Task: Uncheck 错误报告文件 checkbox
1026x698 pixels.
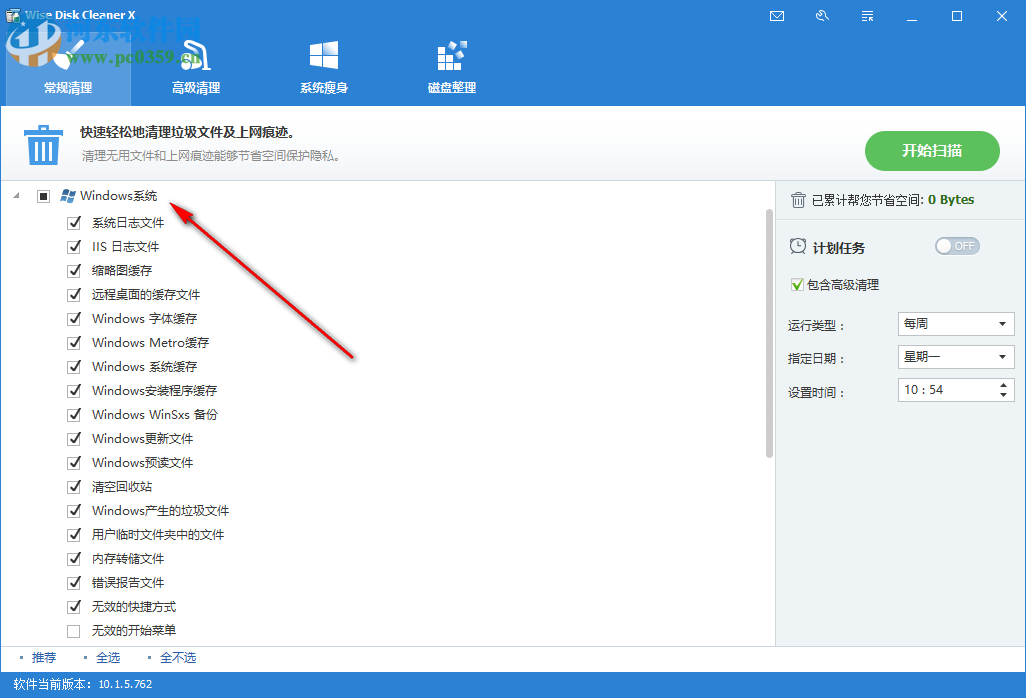Action: click(74, 583)
